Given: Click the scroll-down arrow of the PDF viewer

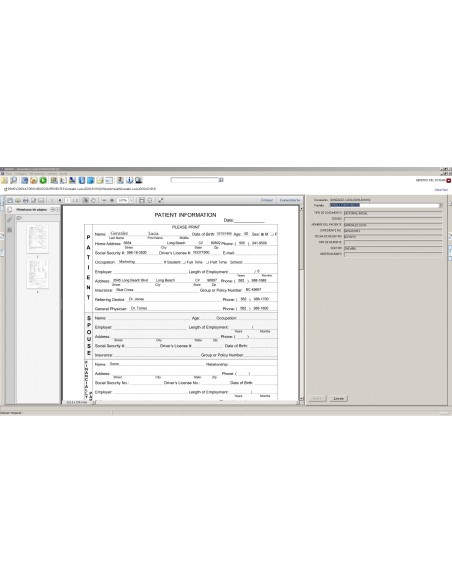Looking at the screenshot, I should pos(301,399).
